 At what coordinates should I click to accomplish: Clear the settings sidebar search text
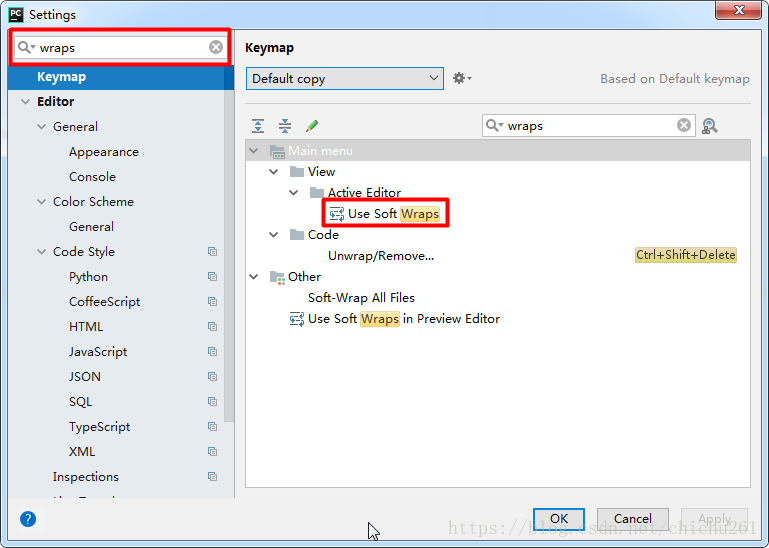pyautogui.click(x=216, y=47)
